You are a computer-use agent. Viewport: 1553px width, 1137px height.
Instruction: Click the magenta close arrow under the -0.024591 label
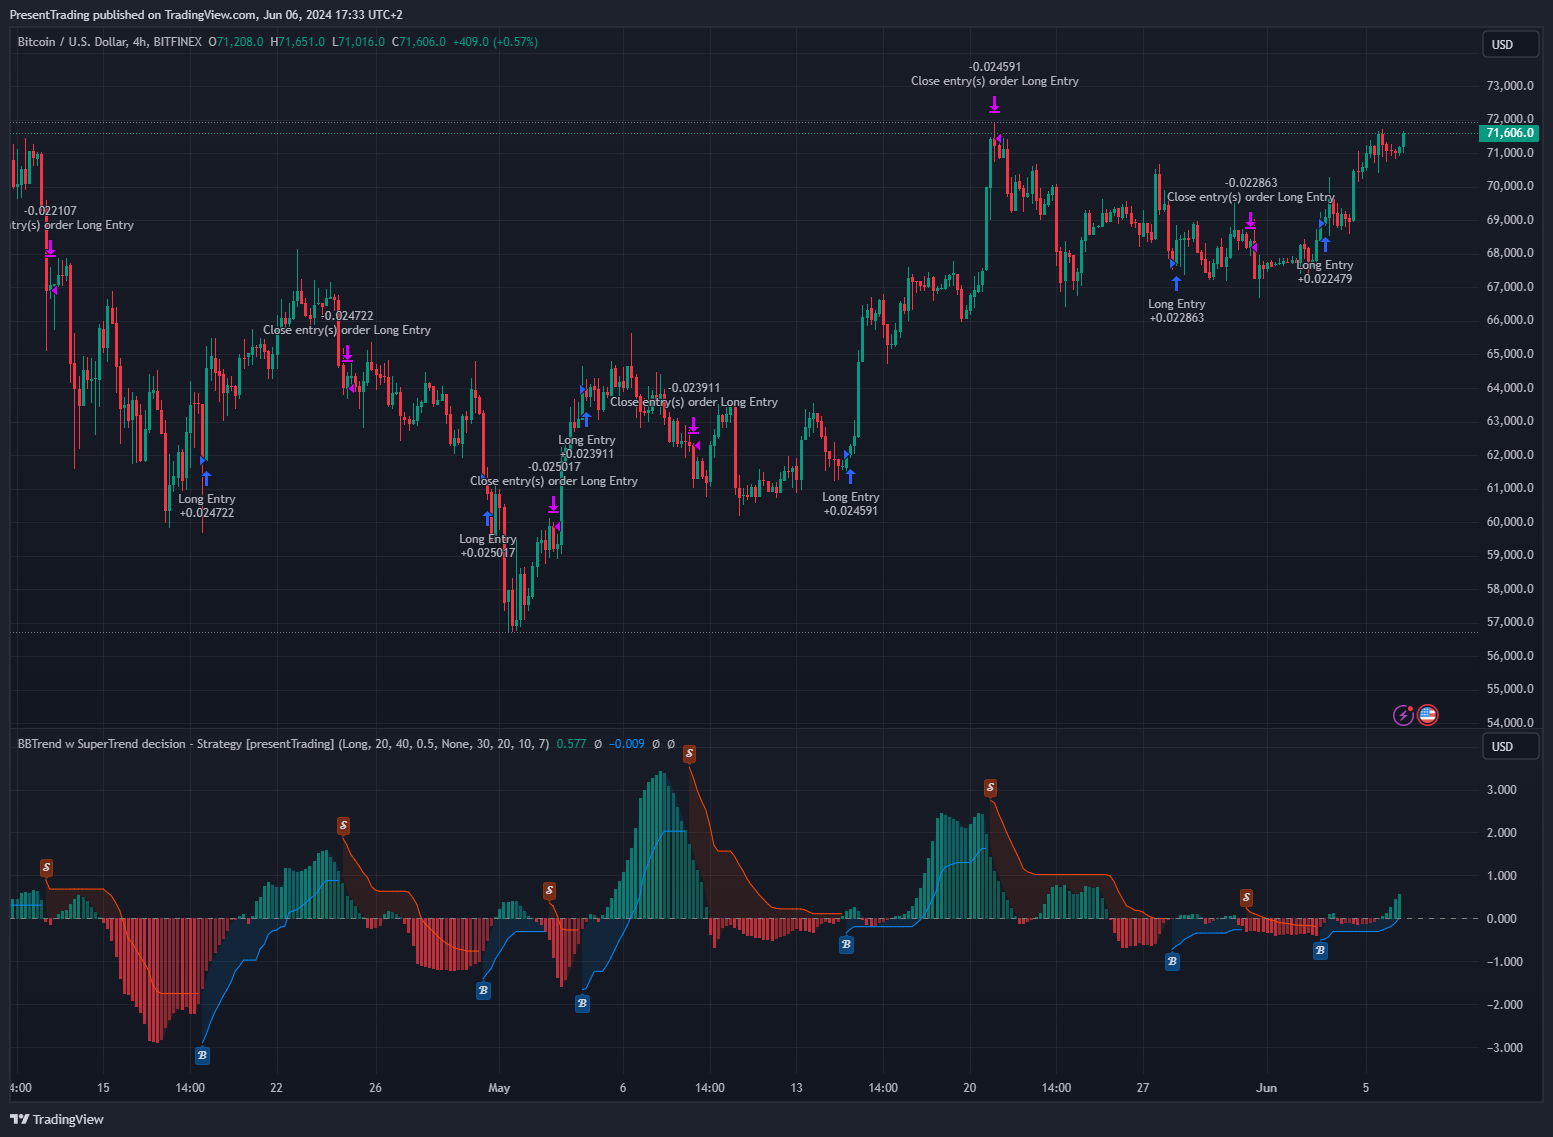994,104
